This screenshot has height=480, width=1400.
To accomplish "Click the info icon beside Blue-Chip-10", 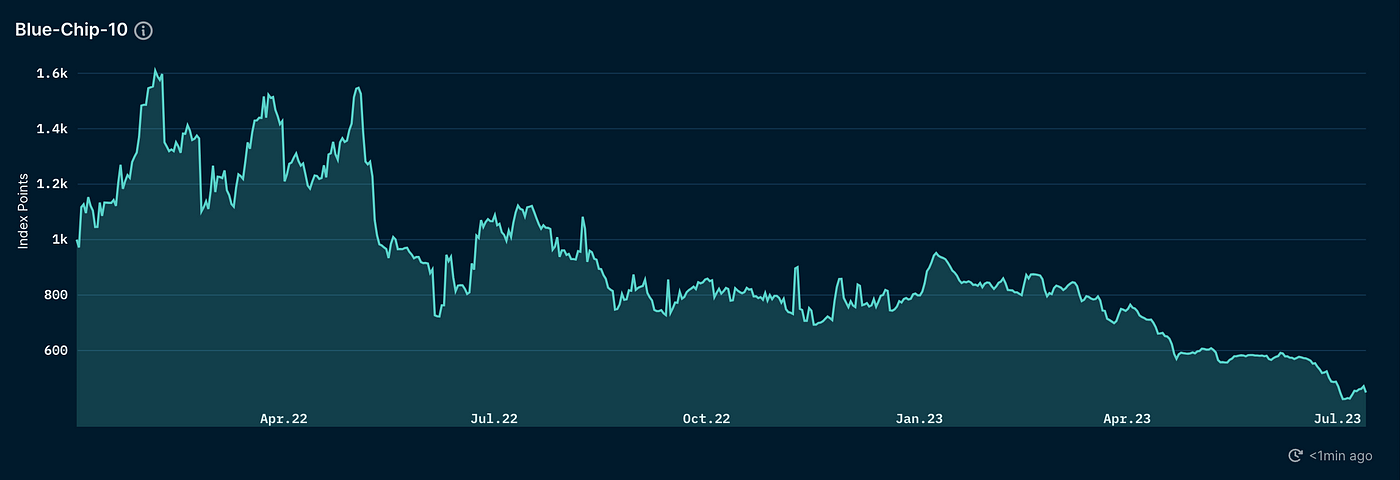I will (x=143, y=30).
